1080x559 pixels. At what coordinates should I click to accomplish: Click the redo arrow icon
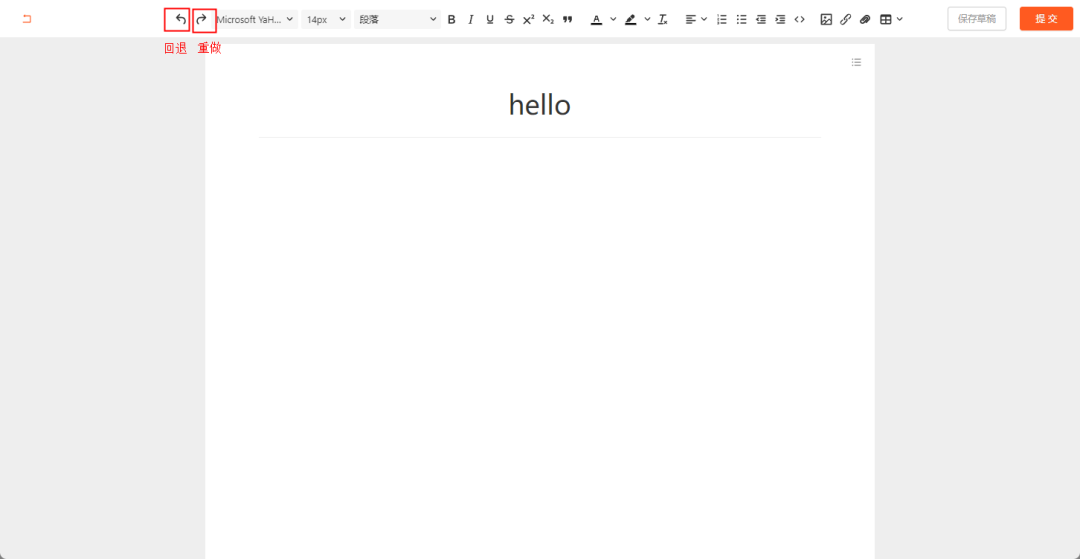click(x=202, y=19)
